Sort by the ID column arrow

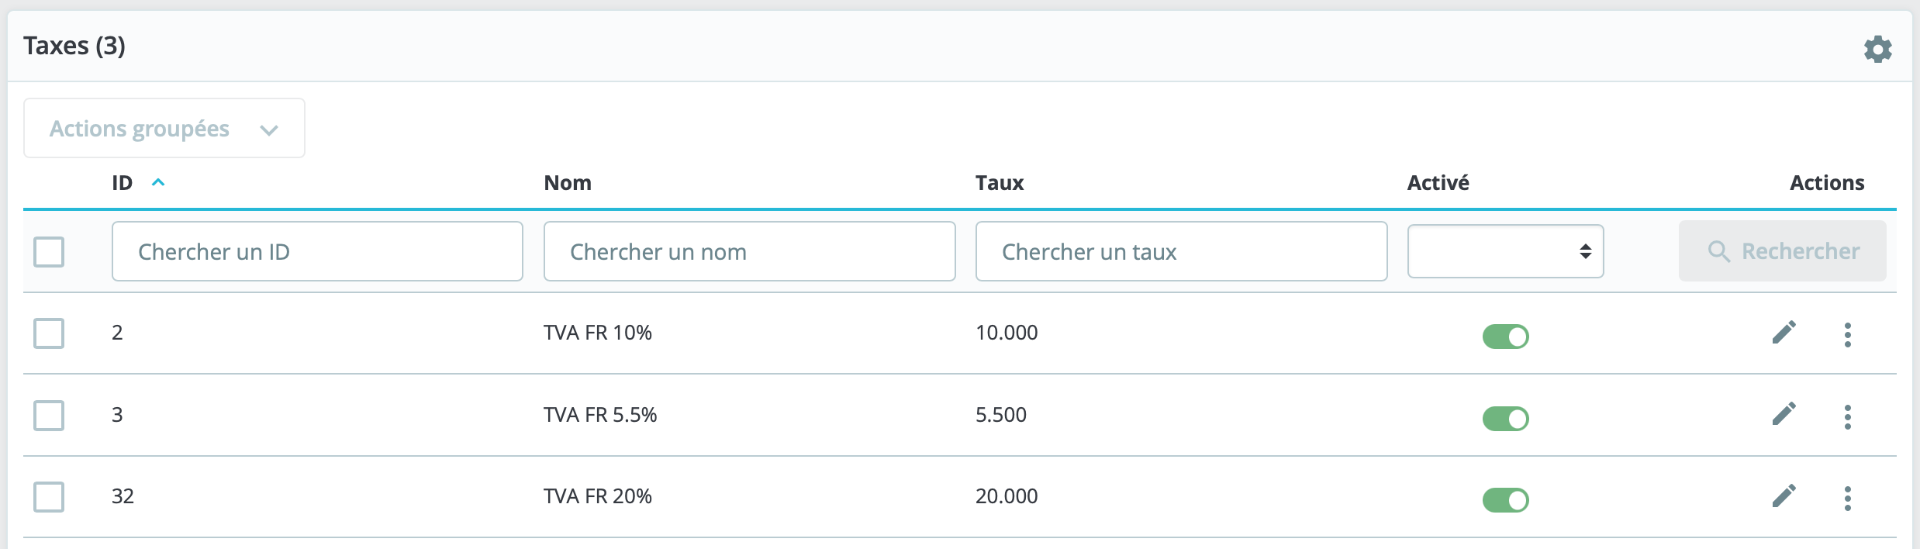[x=158, y=182]
